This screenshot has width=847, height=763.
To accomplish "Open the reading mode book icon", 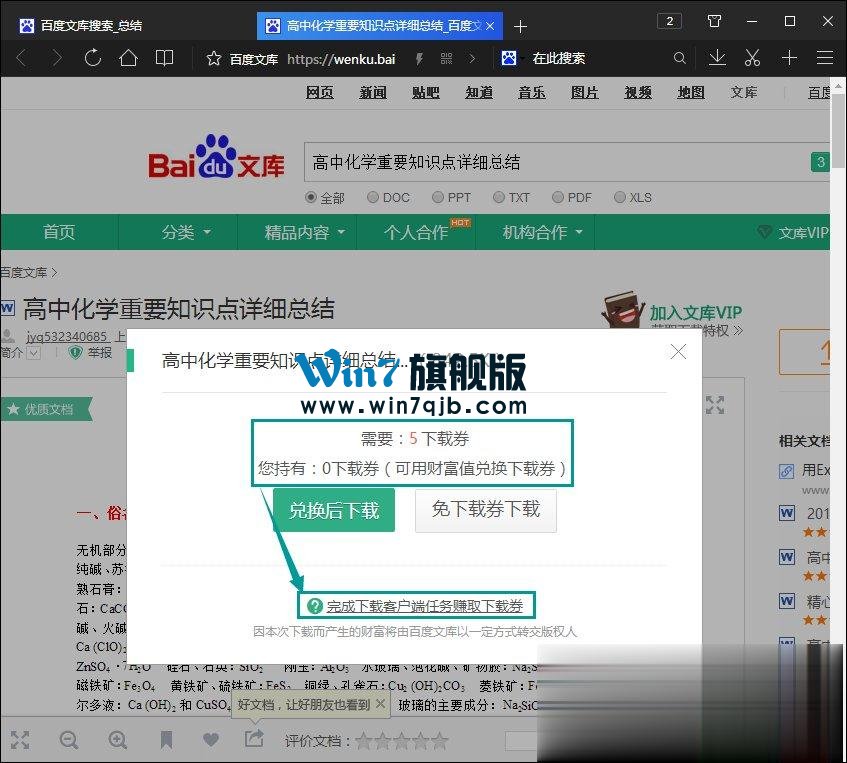I will [164, 58].
